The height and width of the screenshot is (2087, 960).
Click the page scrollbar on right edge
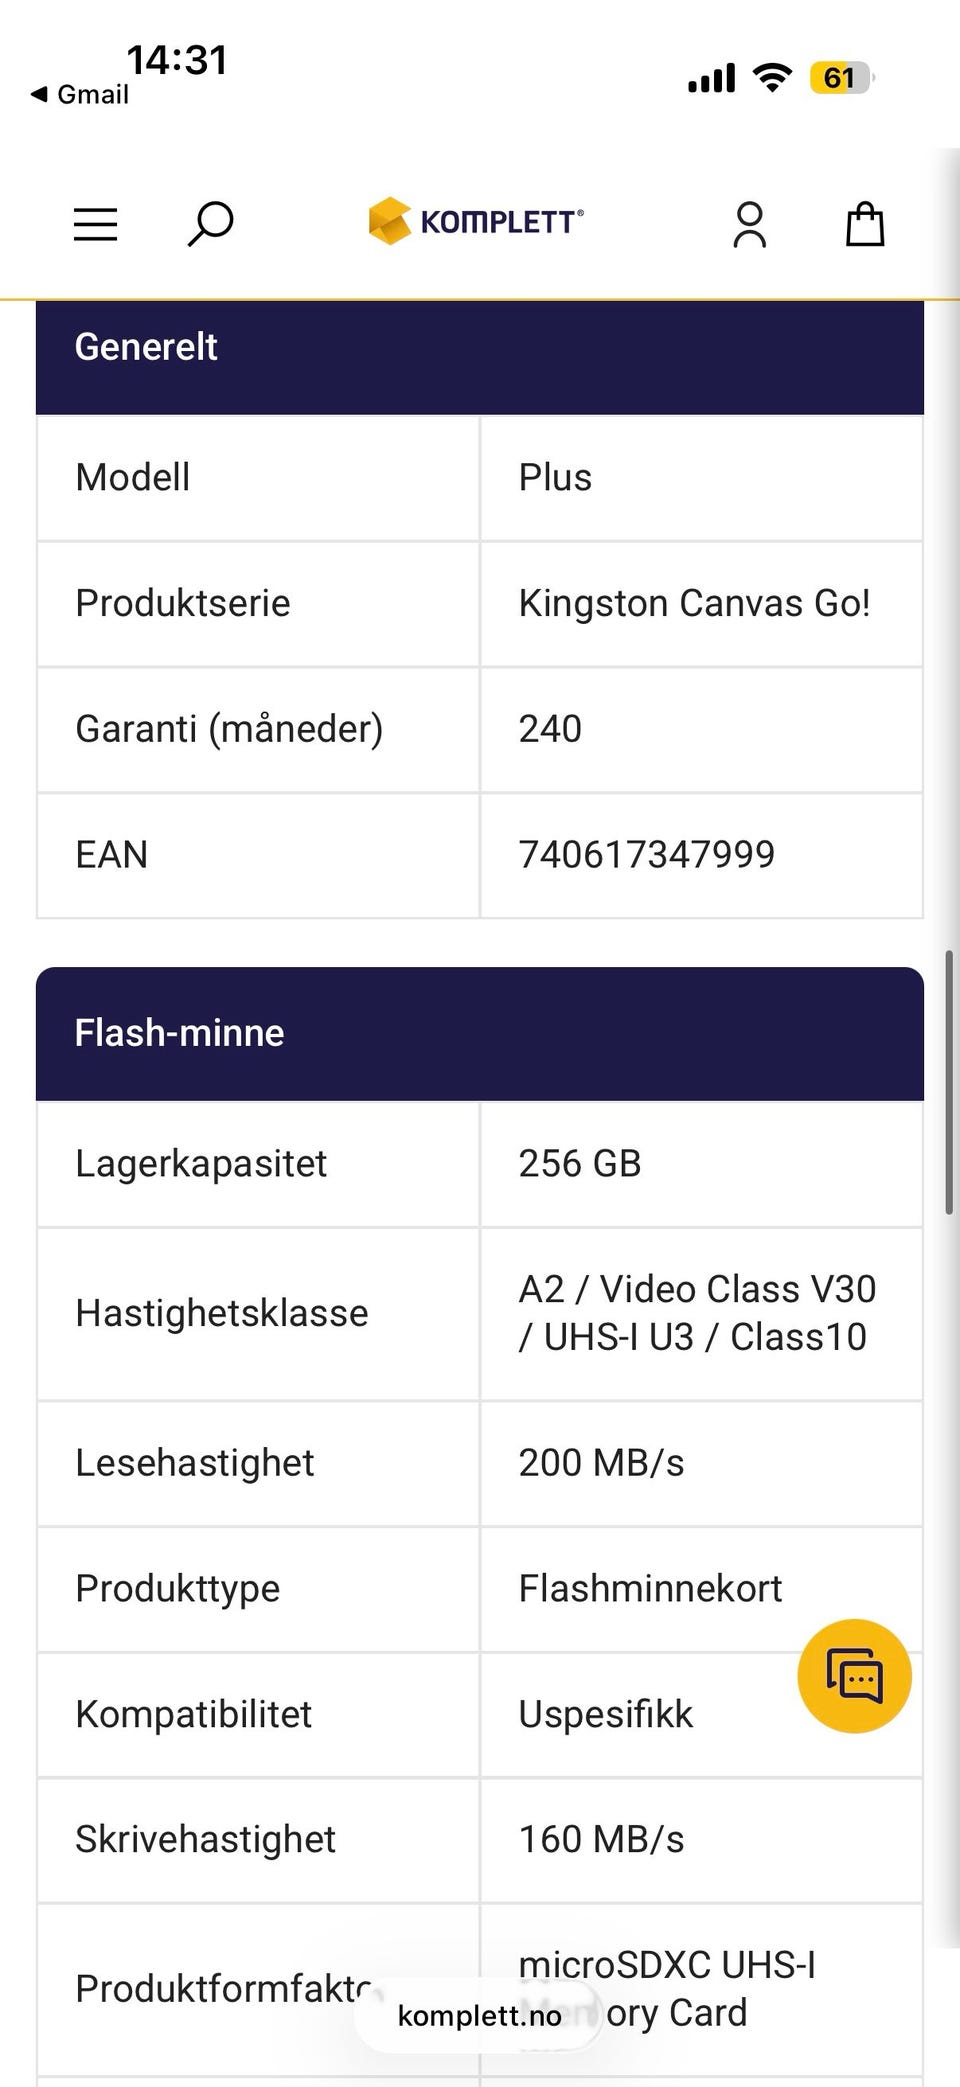pos(949,1082)
